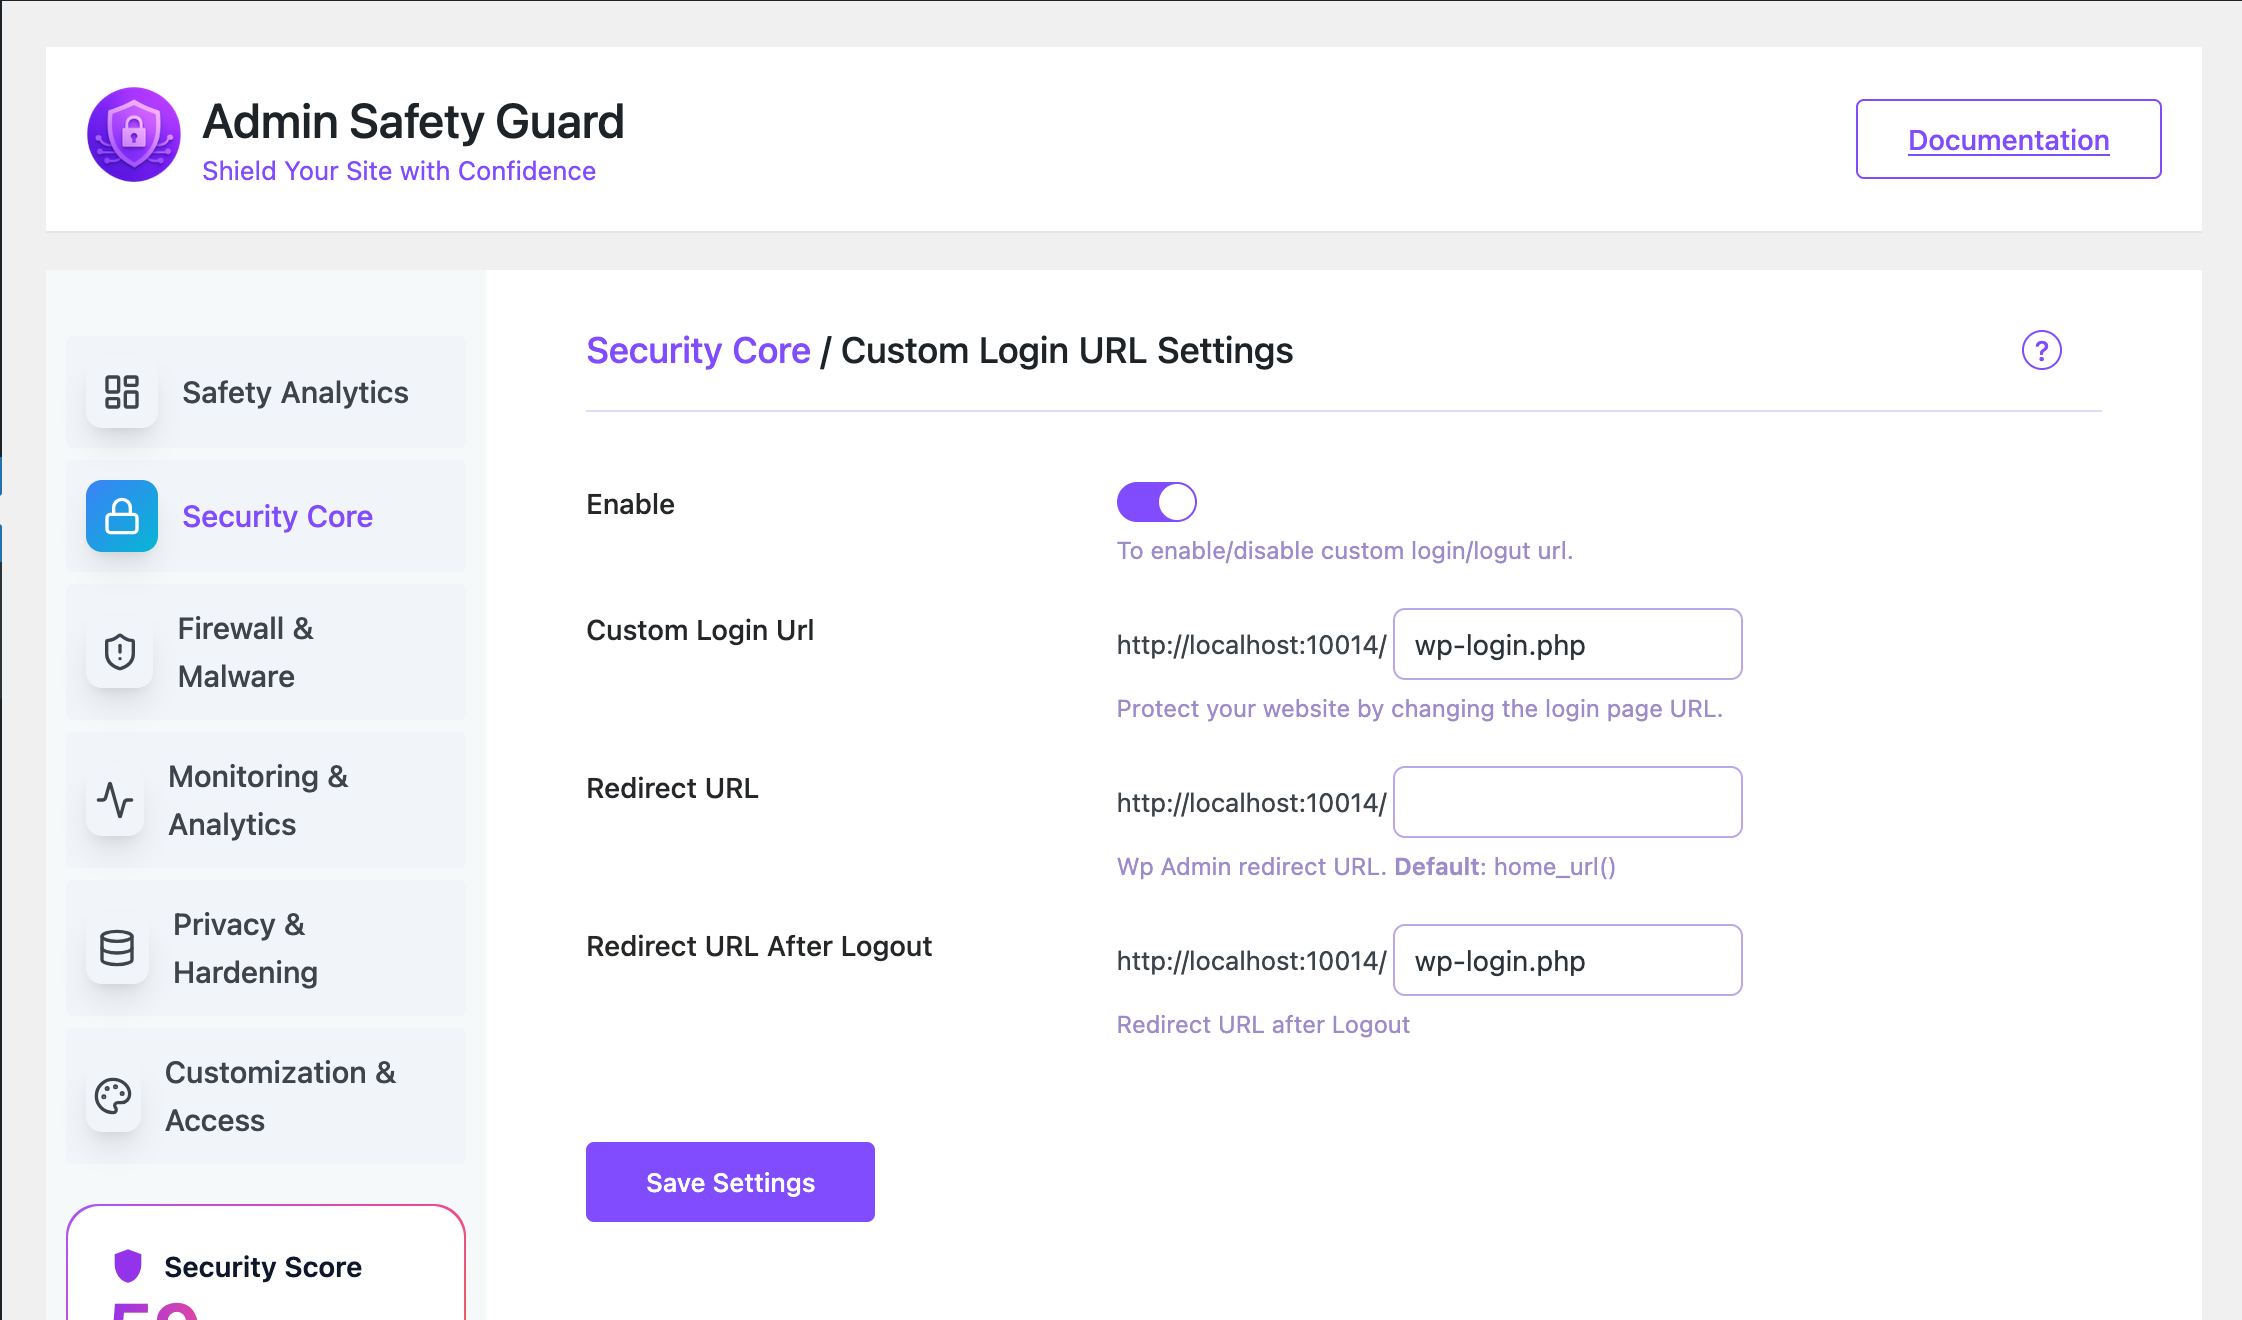Go to Firewall & Malware section

tap(246, 652)
